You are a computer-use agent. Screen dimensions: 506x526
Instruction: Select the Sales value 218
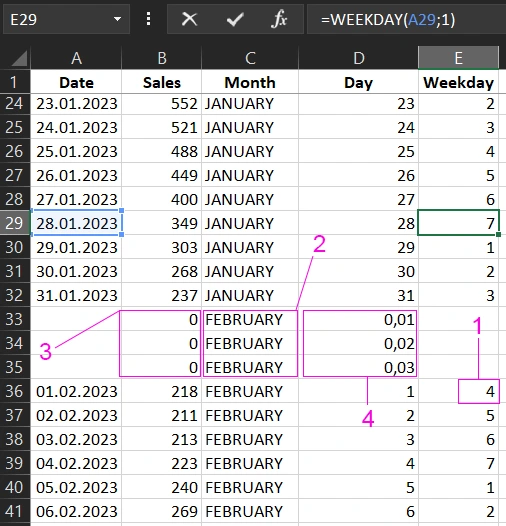pyautogui.click(x=162, y=391)
